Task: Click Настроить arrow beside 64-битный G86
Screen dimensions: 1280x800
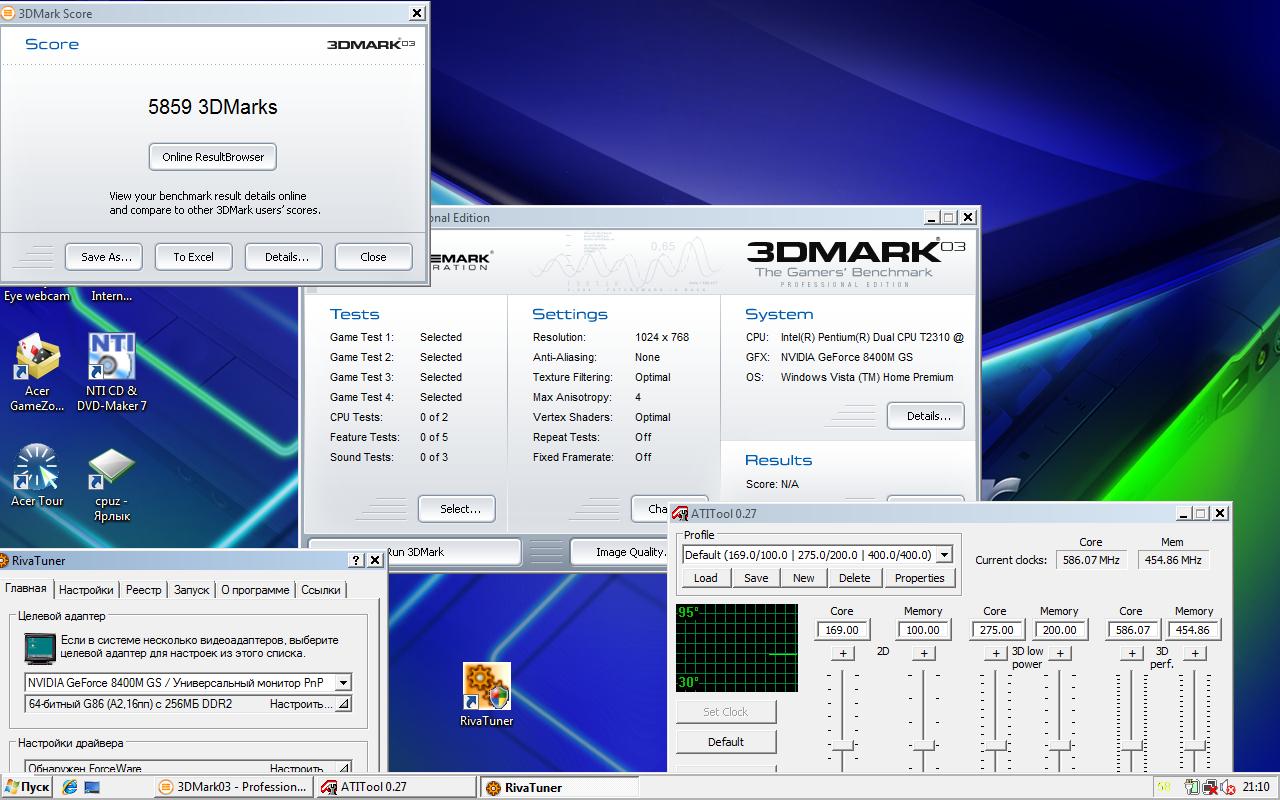Action: pyautogui.click(x=343, y=704)
